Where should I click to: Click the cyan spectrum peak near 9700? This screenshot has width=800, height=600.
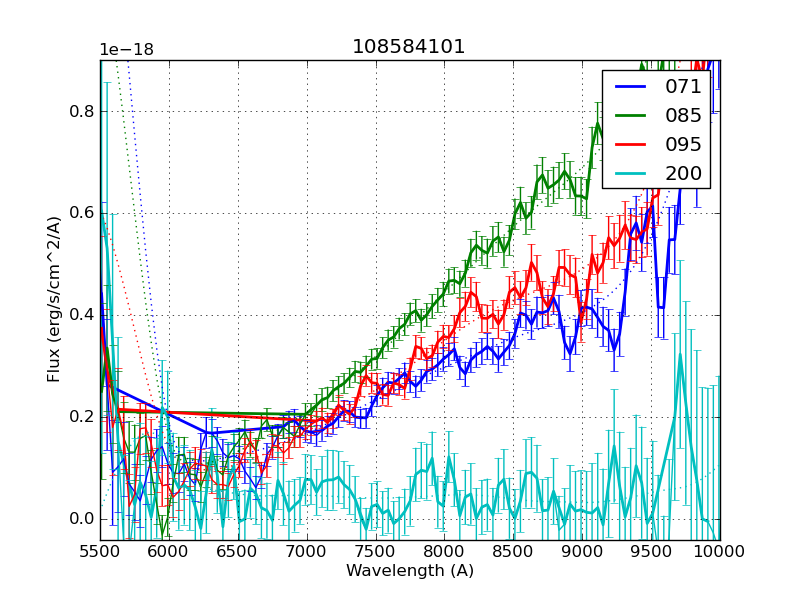(680, 358)
